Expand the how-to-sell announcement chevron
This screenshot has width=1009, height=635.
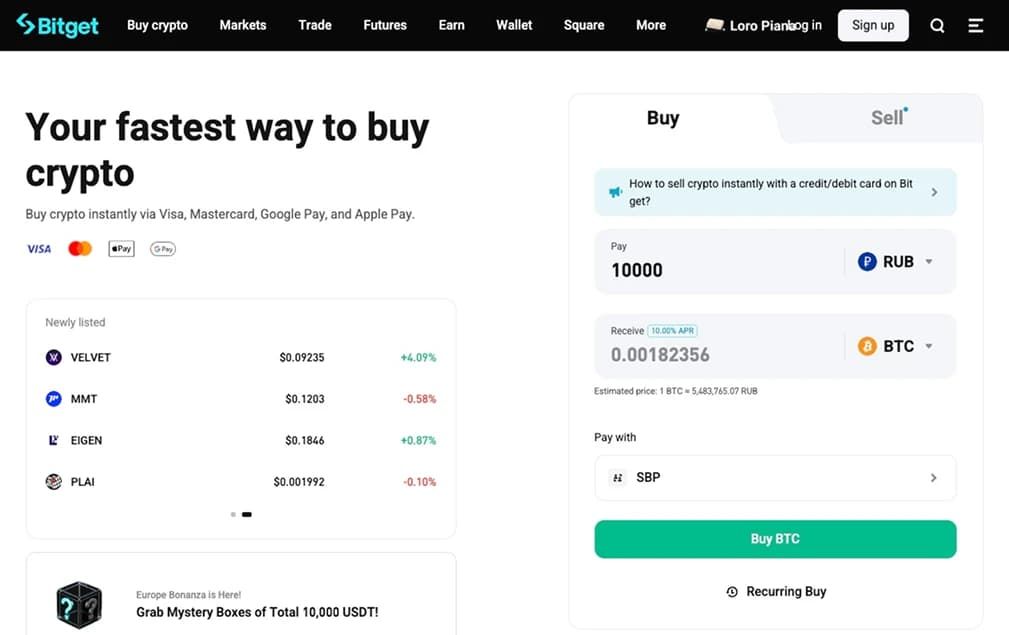point(934,192)
